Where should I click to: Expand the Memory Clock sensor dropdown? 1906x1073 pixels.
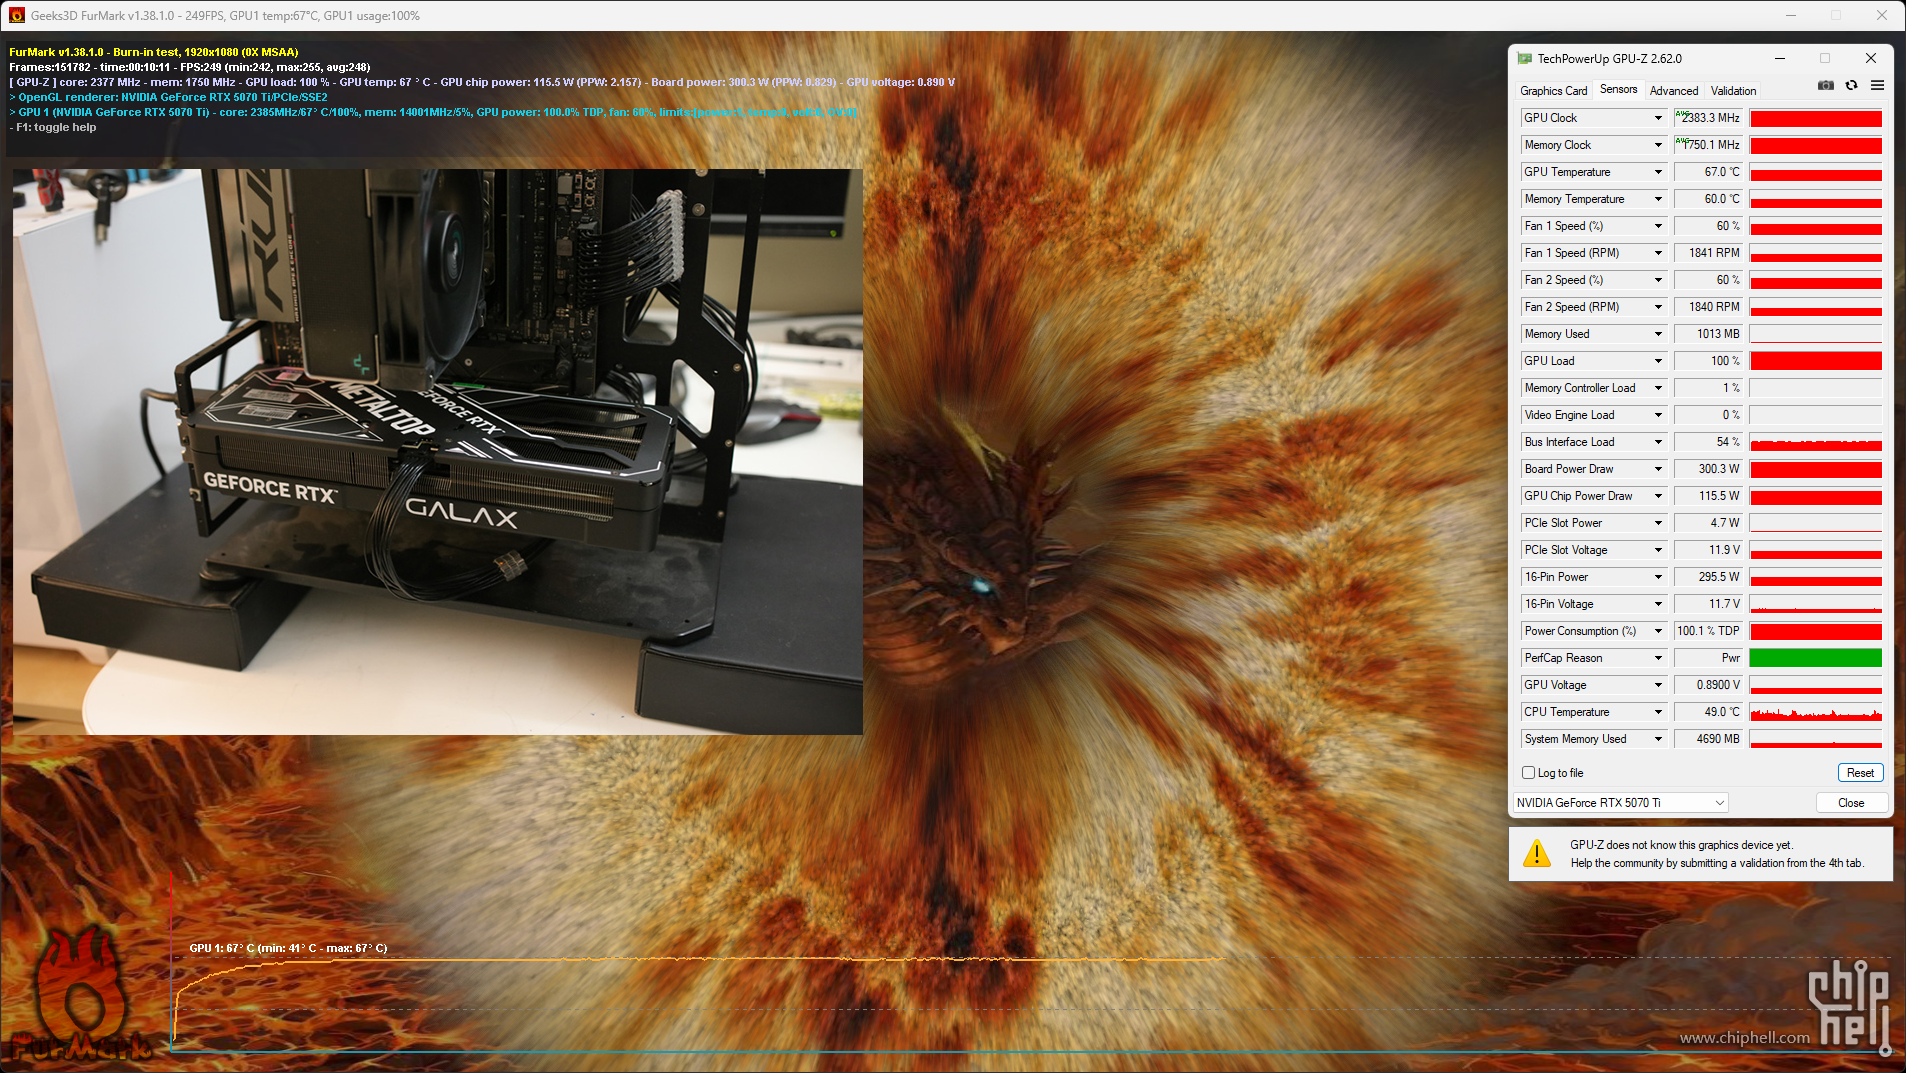tap(1658, 145)
